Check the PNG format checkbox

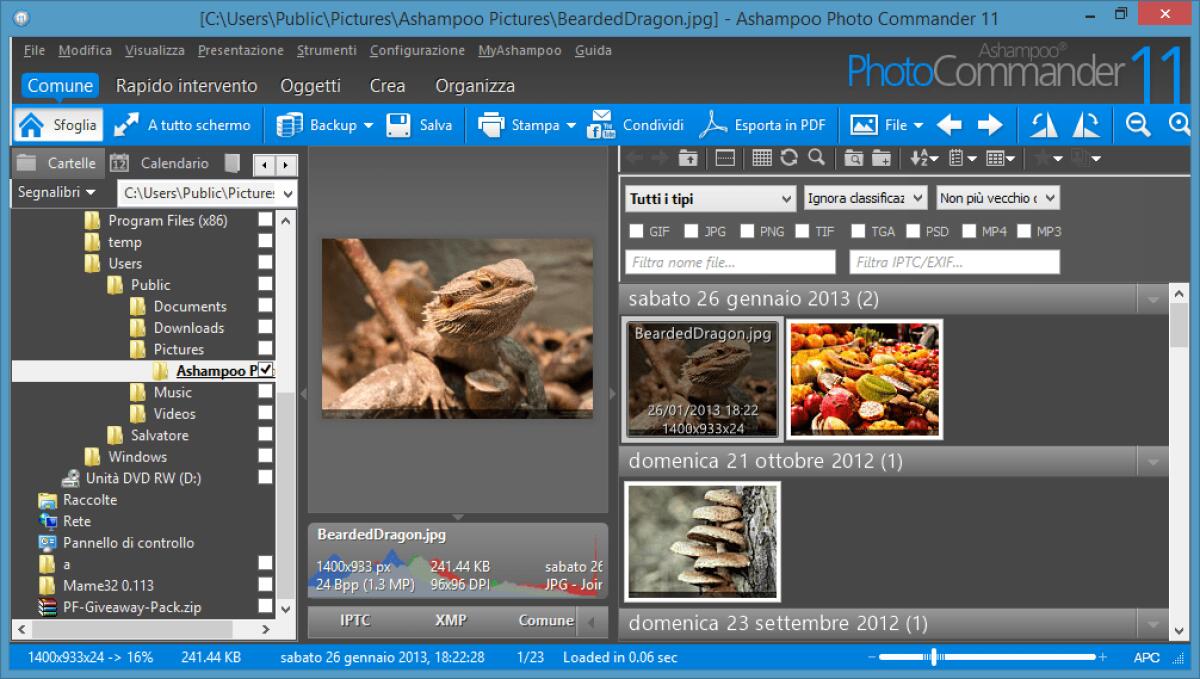click(x=745, y=230)
